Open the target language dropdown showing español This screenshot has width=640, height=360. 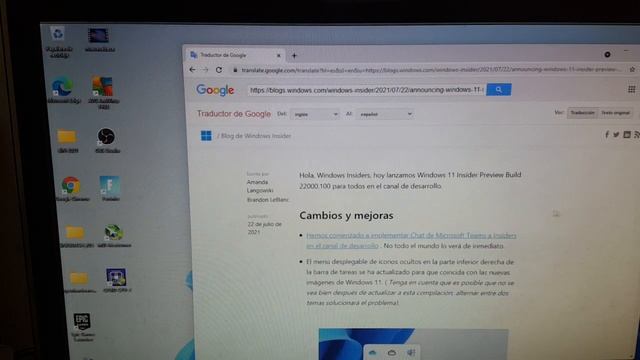(385, 114)
